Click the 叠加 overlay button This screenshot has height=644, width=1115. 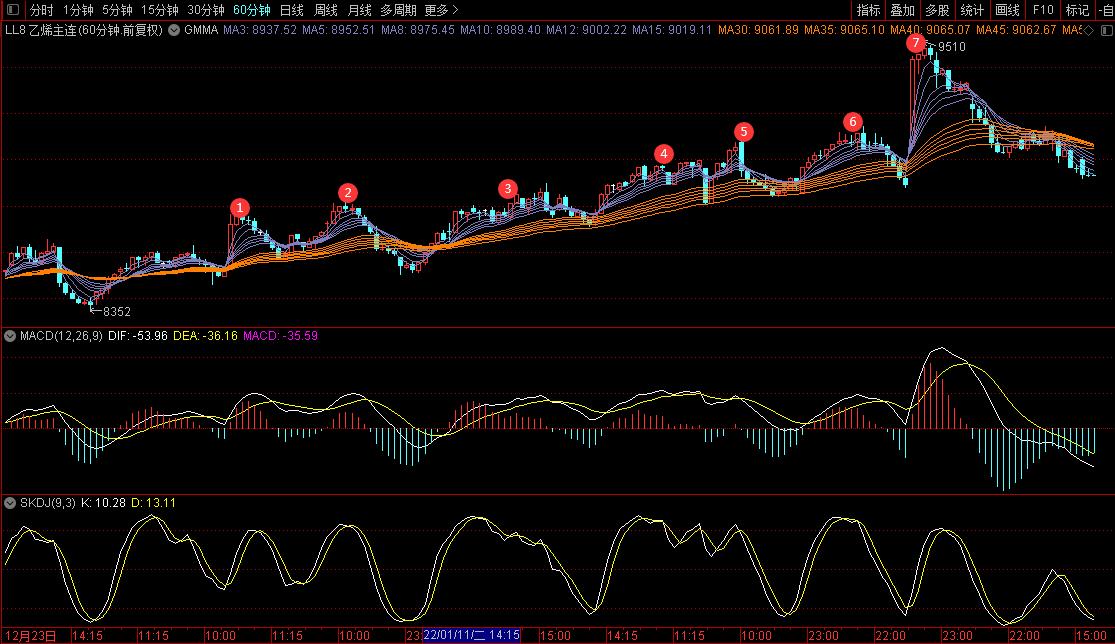(x=903, y=10)
